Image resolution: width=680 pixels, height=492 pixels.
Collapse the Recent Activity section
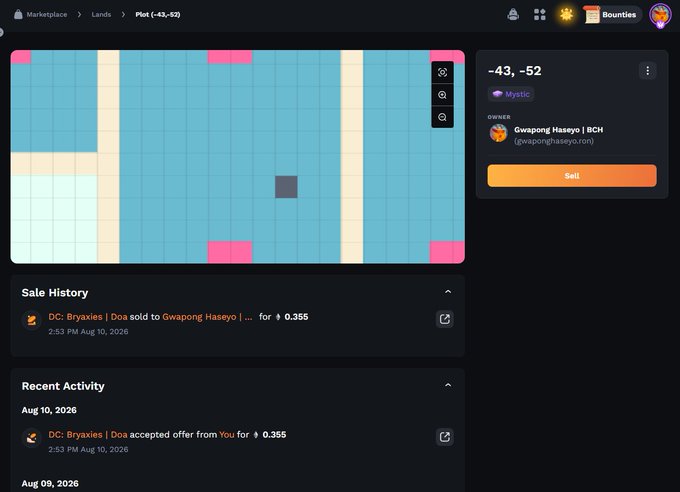click(448, 385)
